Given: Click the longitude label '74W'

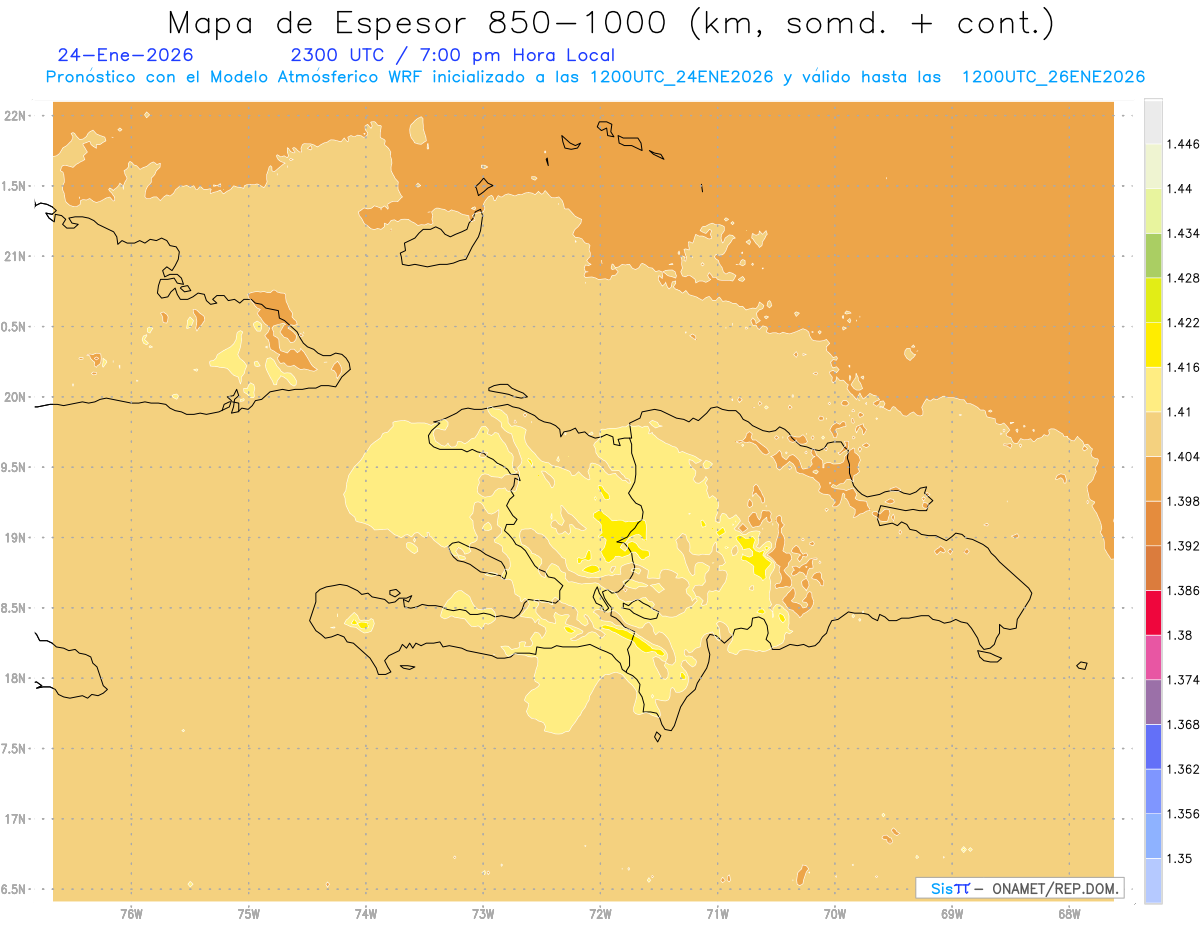Looking at the screenshot, I should tap(366, 913).
